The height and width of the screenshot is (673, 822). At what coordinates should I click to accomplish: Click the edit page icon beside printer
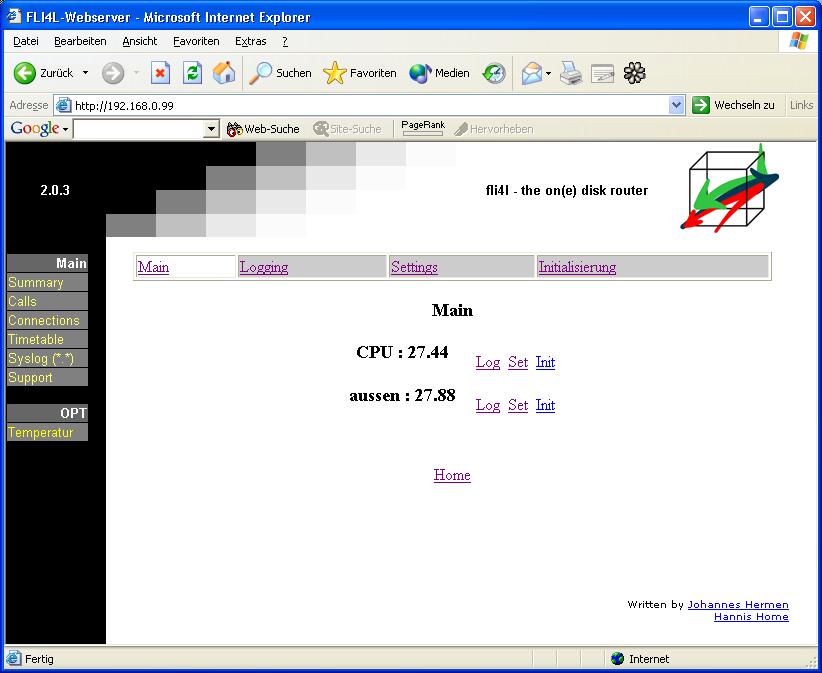602,73
